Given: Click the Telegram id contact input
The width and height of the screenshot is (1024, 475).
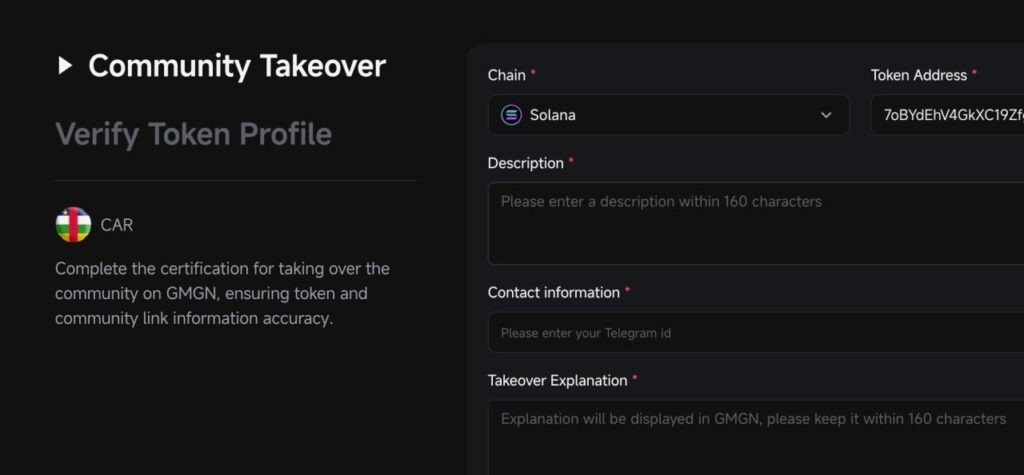Looking at the screenshot, I should pos(755,333).
